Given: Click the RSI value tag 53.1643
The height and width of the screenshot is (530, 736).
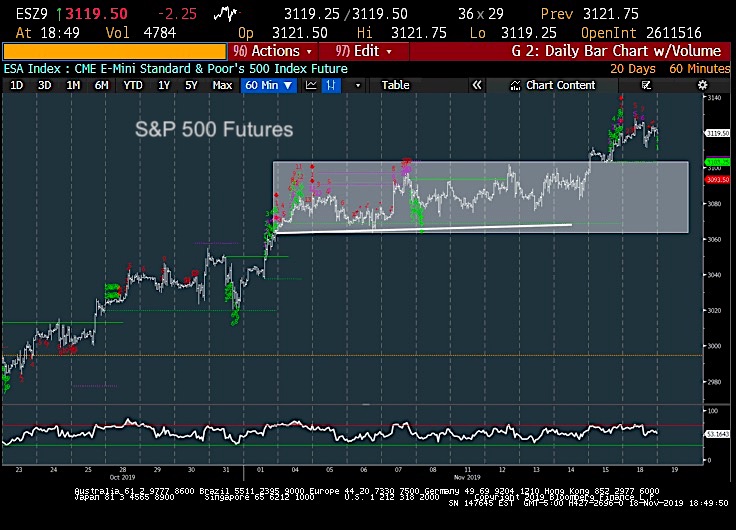Looking at the screenshot, I should pyautogui.click(x=718, y=434).
